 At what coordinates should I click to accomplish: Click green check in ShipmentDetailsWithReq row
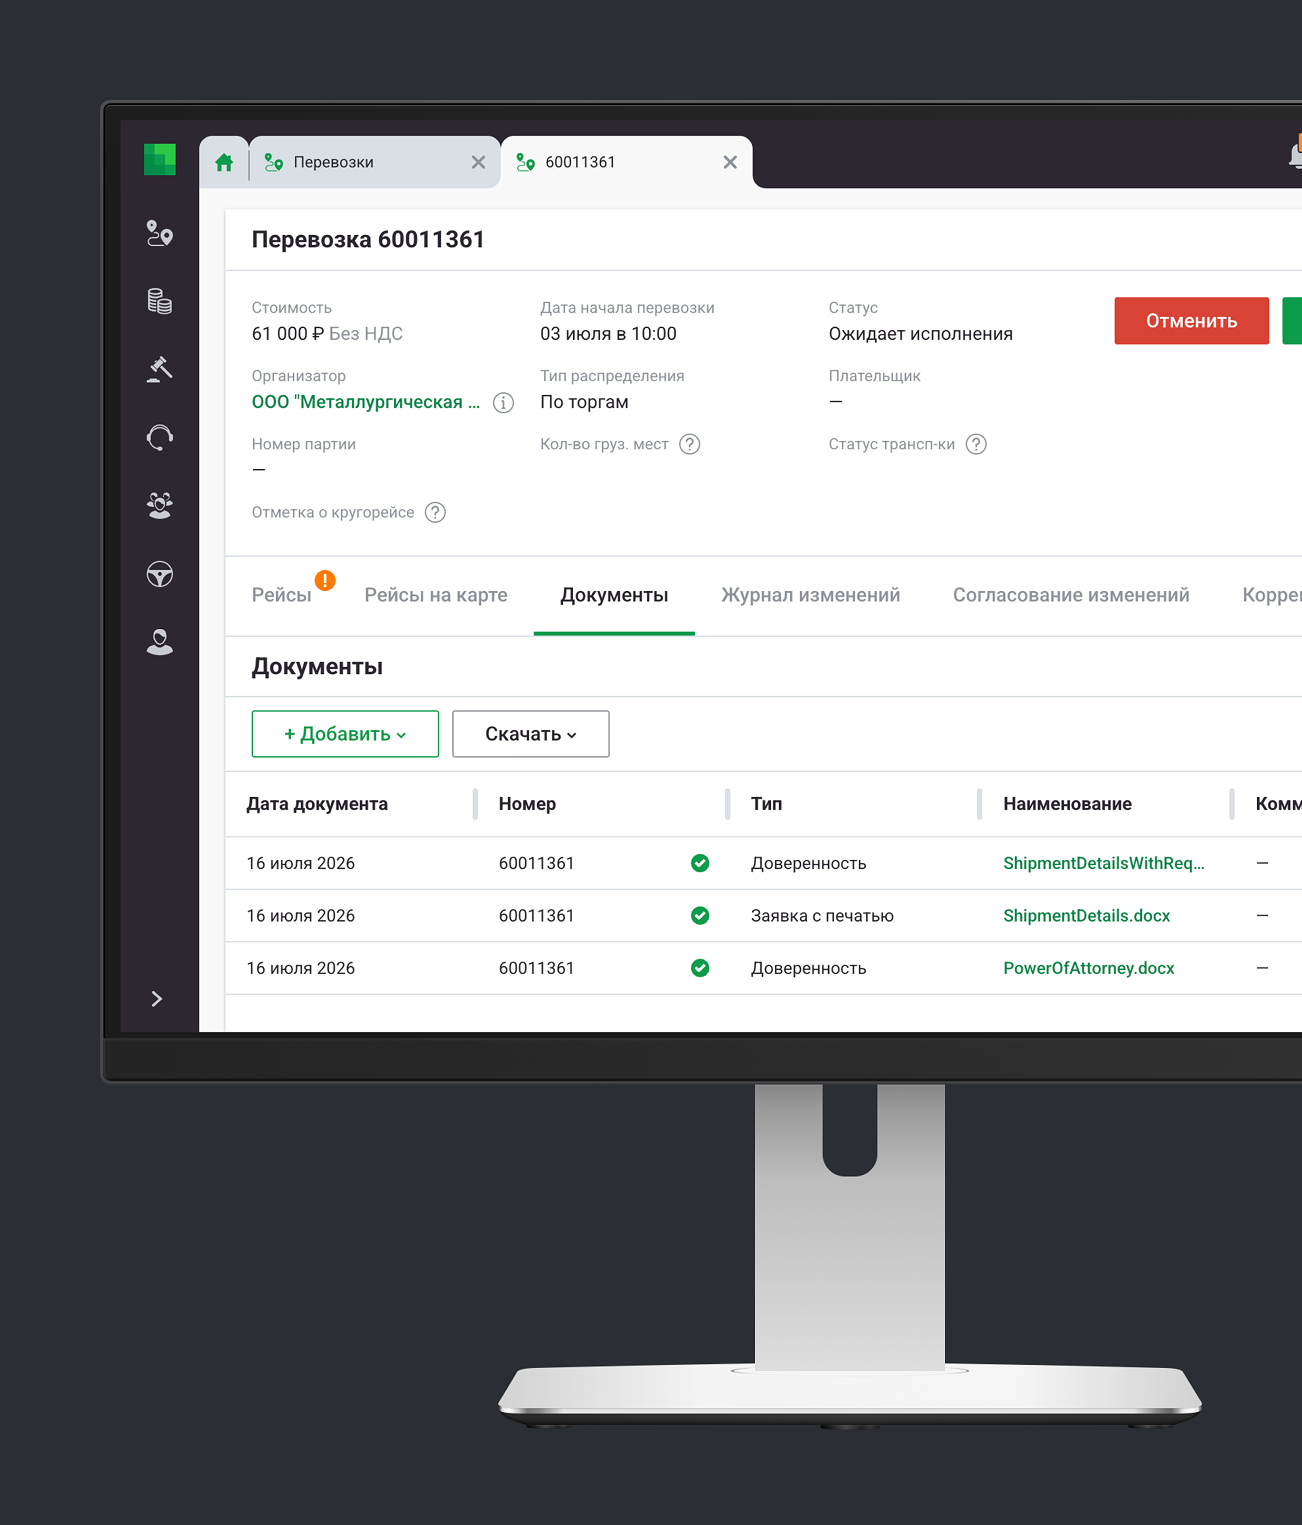click(x=700, y=863)
